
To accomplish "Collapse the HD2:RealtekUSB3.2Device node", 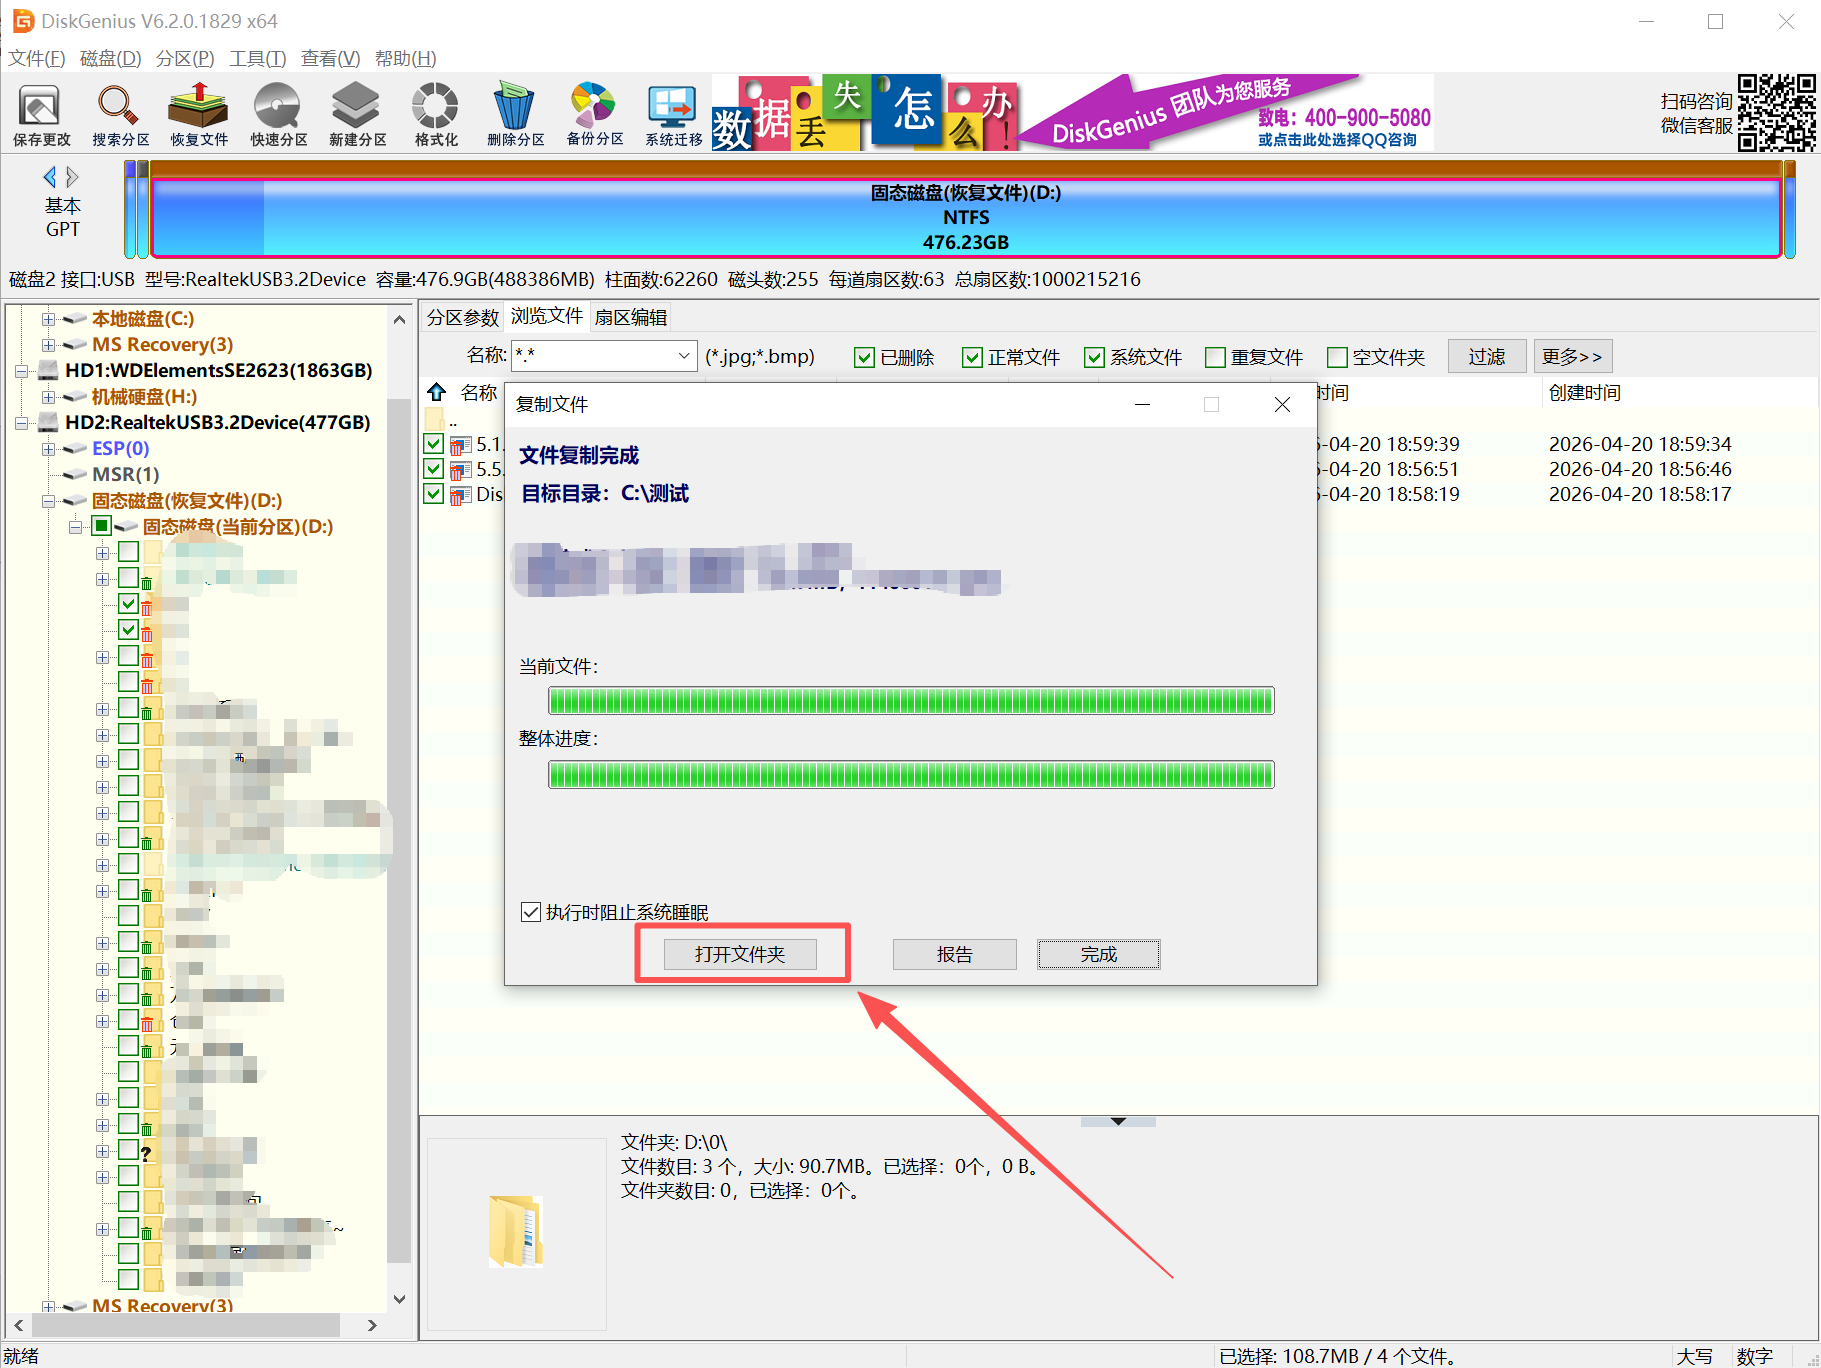I will pos(22,423).
